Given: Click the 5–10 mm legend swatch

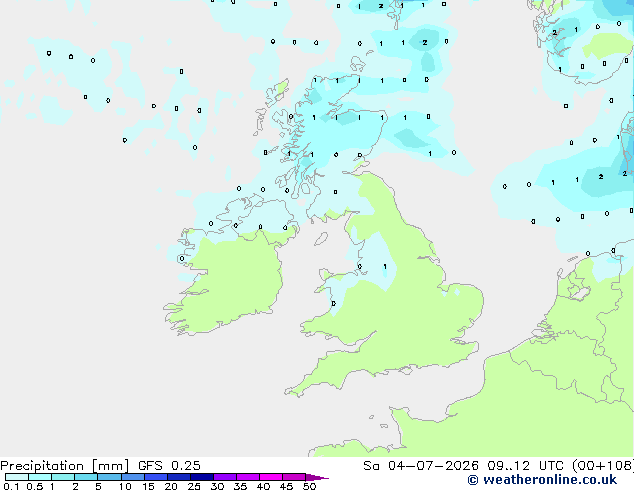Looking at the screenshot, I should 109,477.
